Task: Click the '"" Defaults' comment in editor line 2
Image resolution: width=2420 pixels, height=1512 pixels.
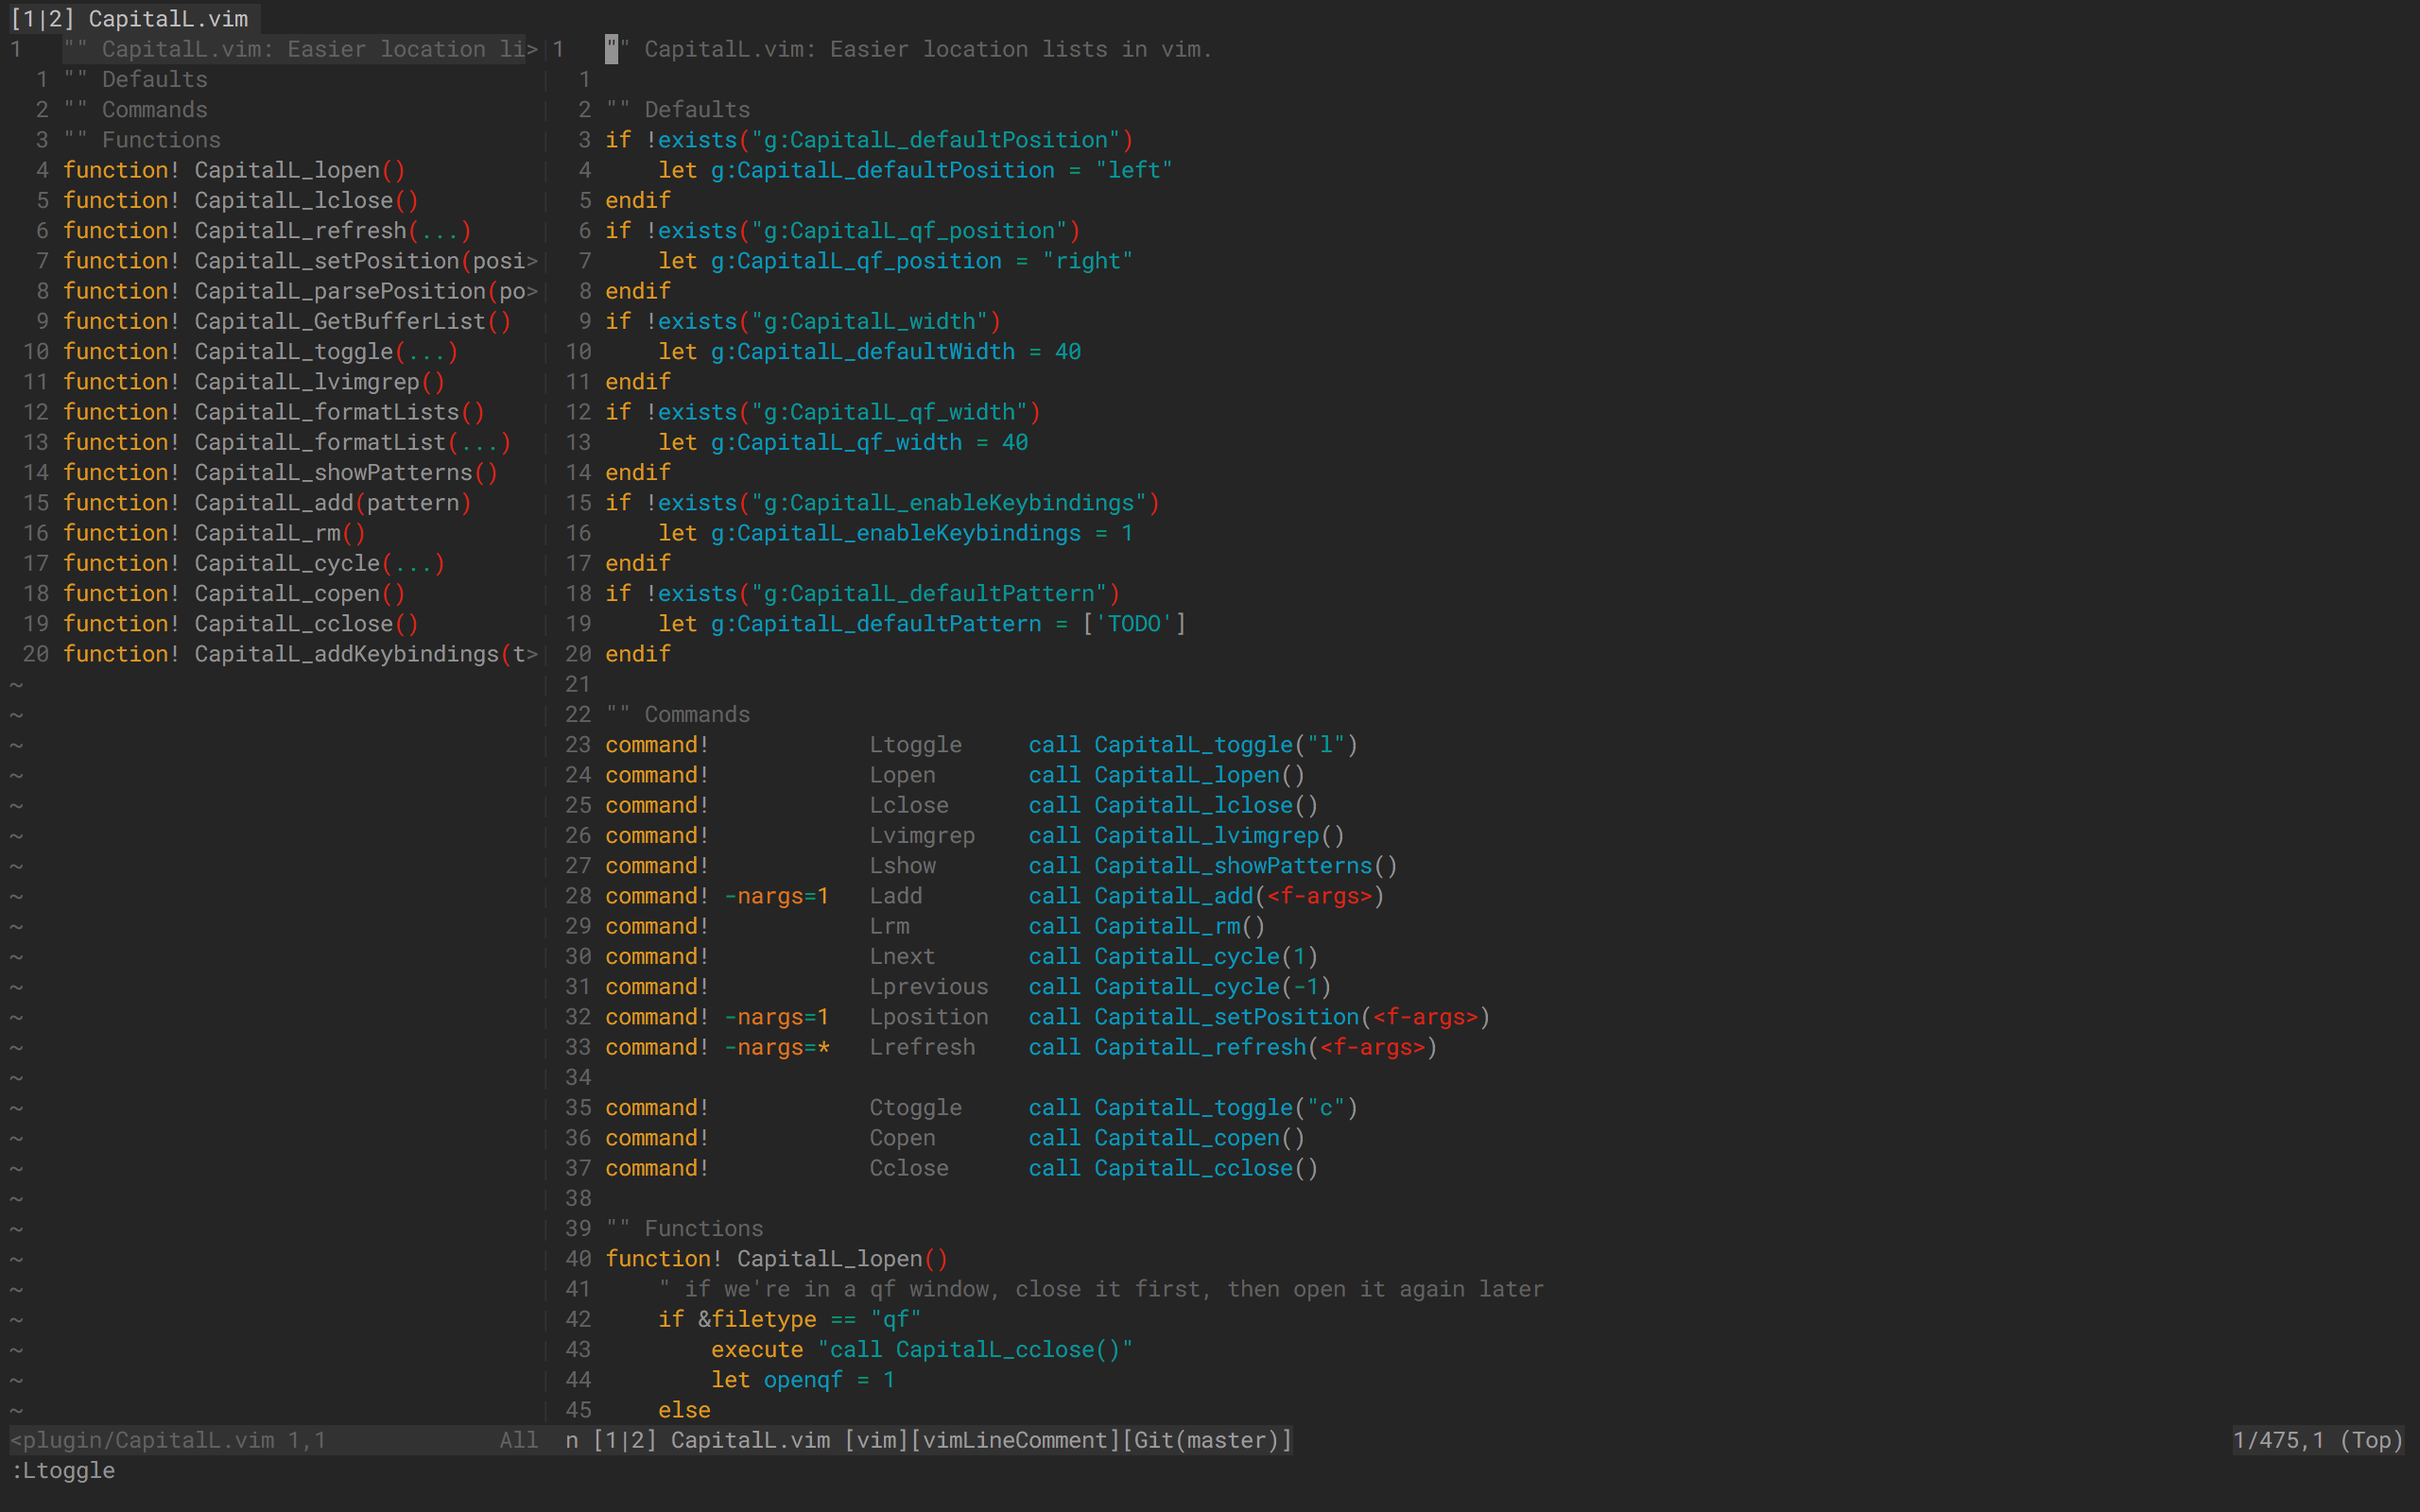Action: pos(678,109)
